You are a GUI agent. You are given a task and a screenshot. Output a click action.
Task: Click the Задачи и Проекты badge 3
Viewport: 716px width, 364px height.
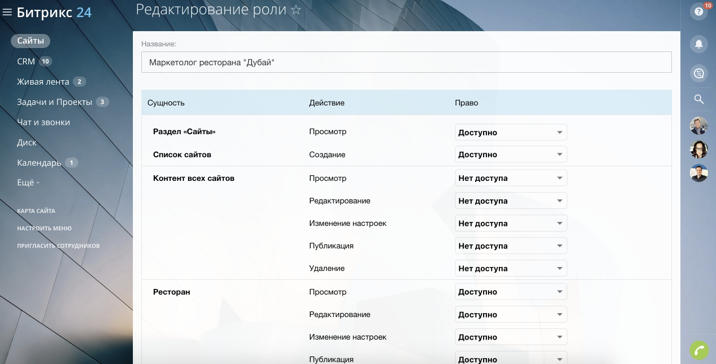(102, 102)
